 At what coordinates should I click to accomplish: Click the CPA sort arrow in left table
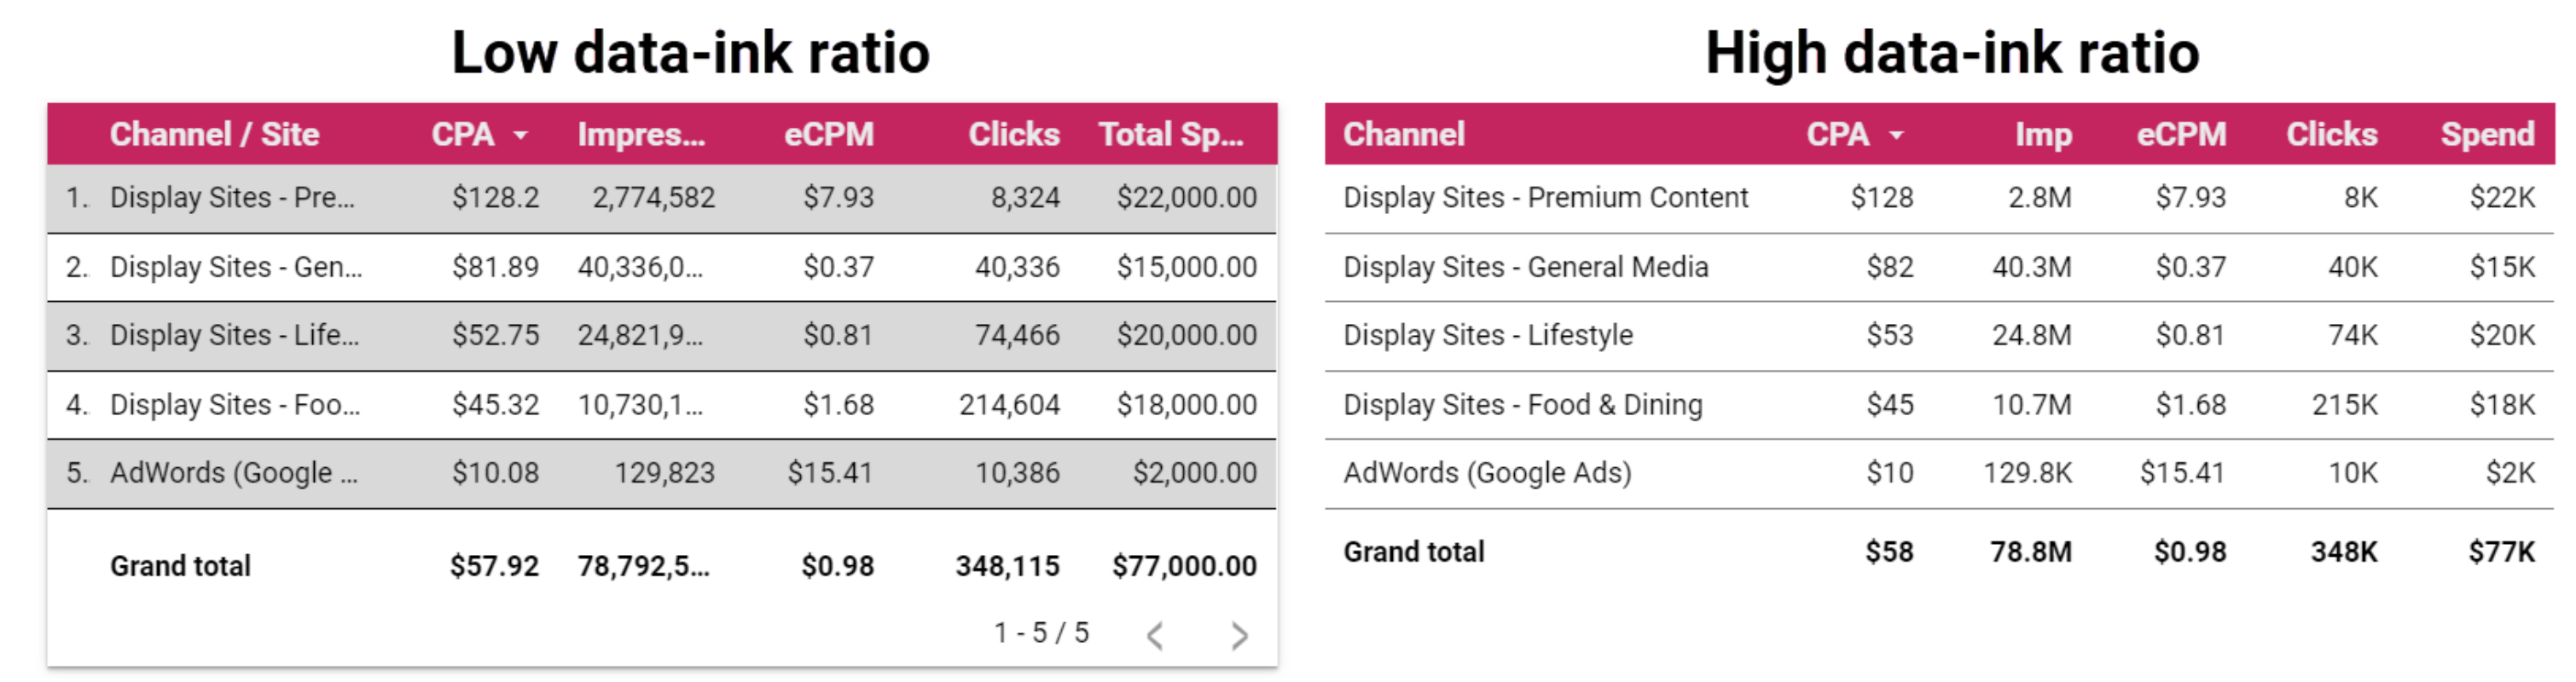coord(520,135)
